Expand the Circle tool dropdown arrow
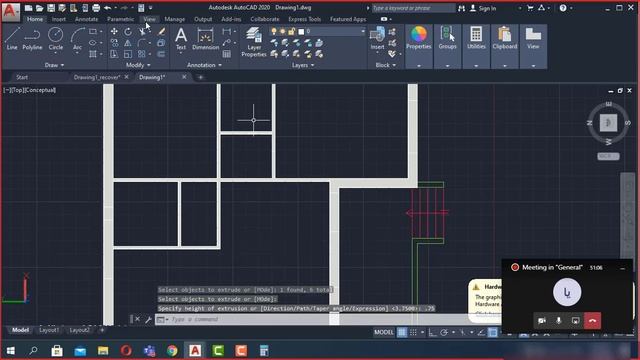Viewport: 640px width, 360px height. pos(56,53)
